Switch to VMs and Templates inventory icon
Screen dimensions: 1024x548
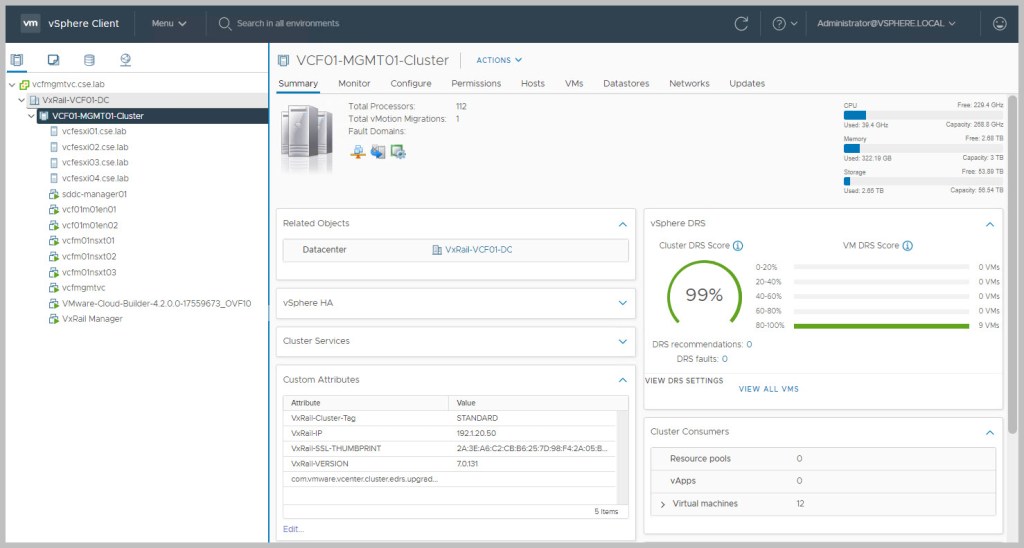pos(54,60)
